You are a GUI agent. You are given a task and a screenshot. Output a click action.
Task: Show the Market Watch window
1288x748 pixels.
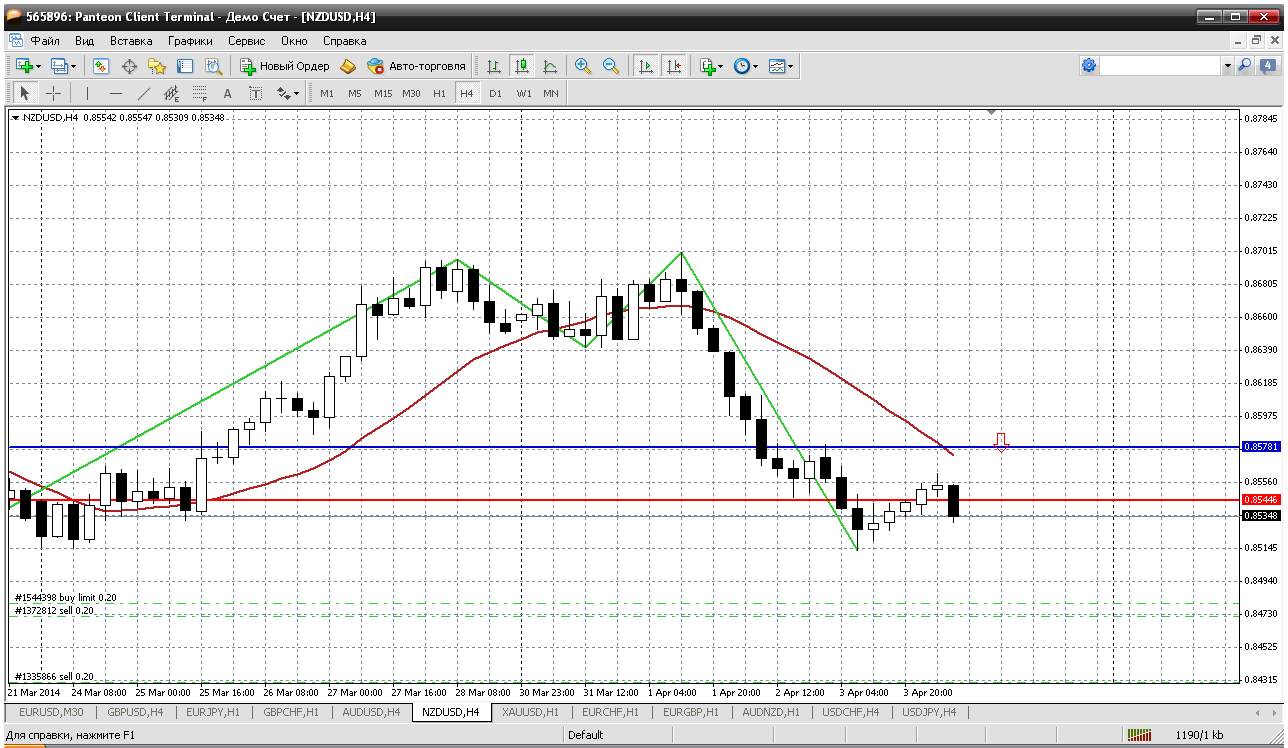[101, 66]
